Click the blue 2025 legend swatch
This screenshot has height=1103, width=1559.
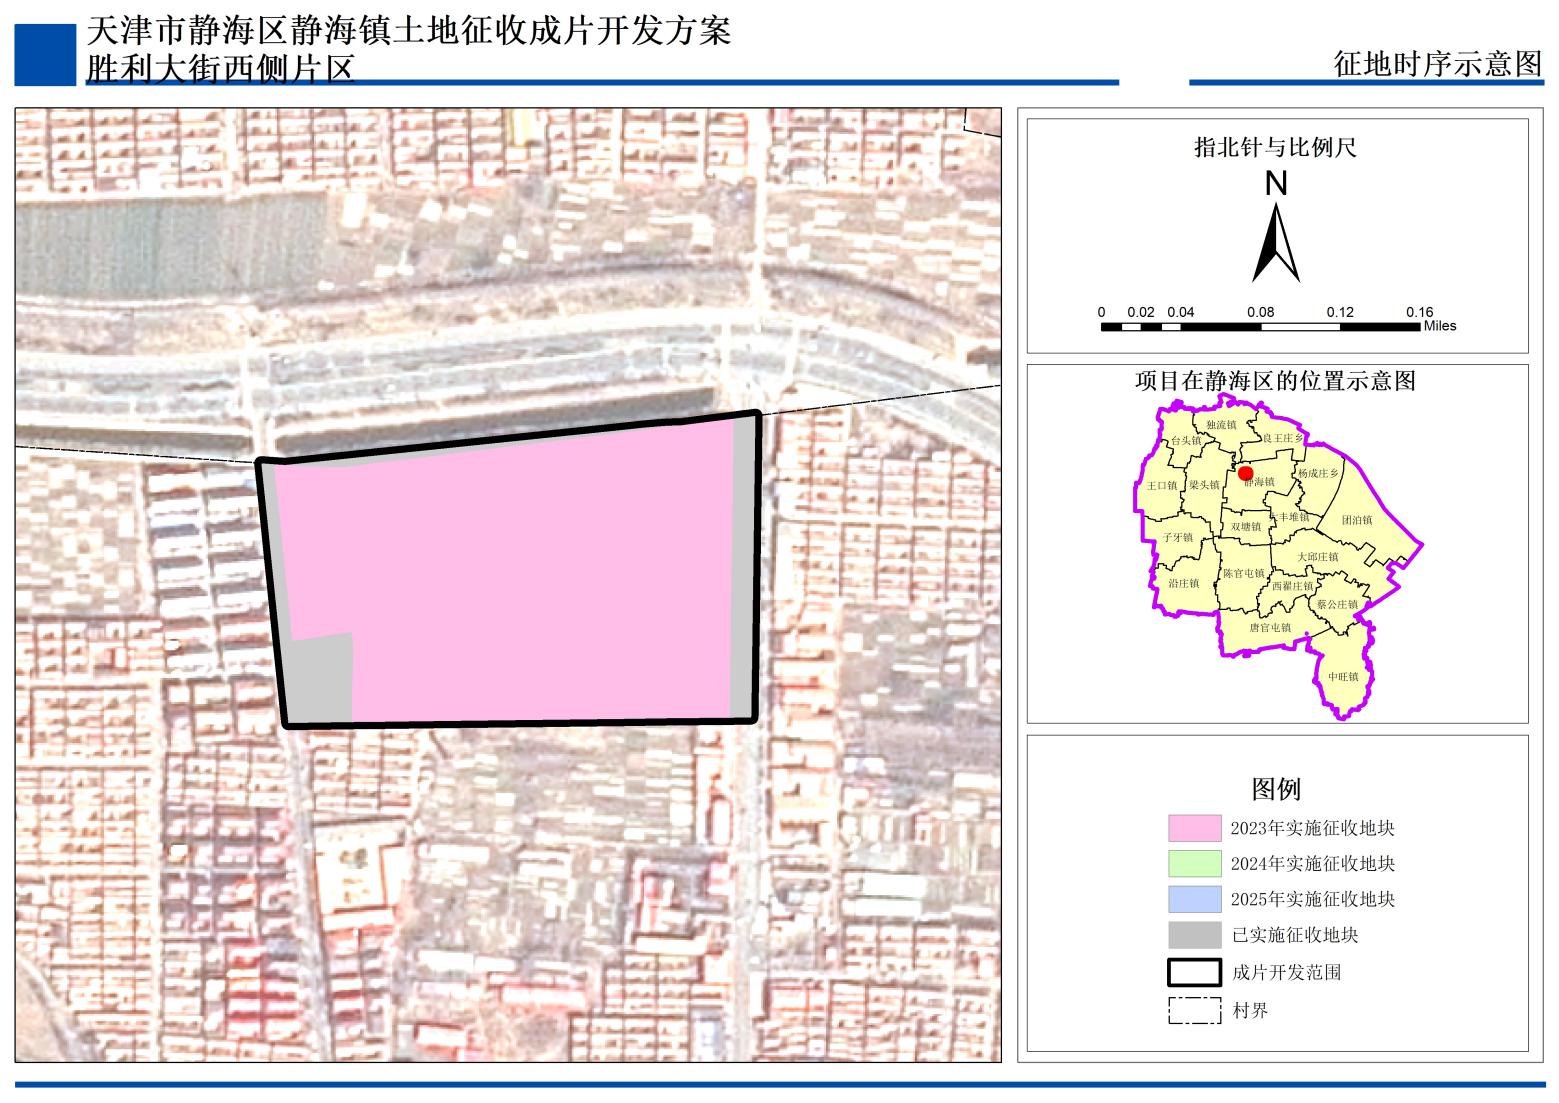point(1194,899)
